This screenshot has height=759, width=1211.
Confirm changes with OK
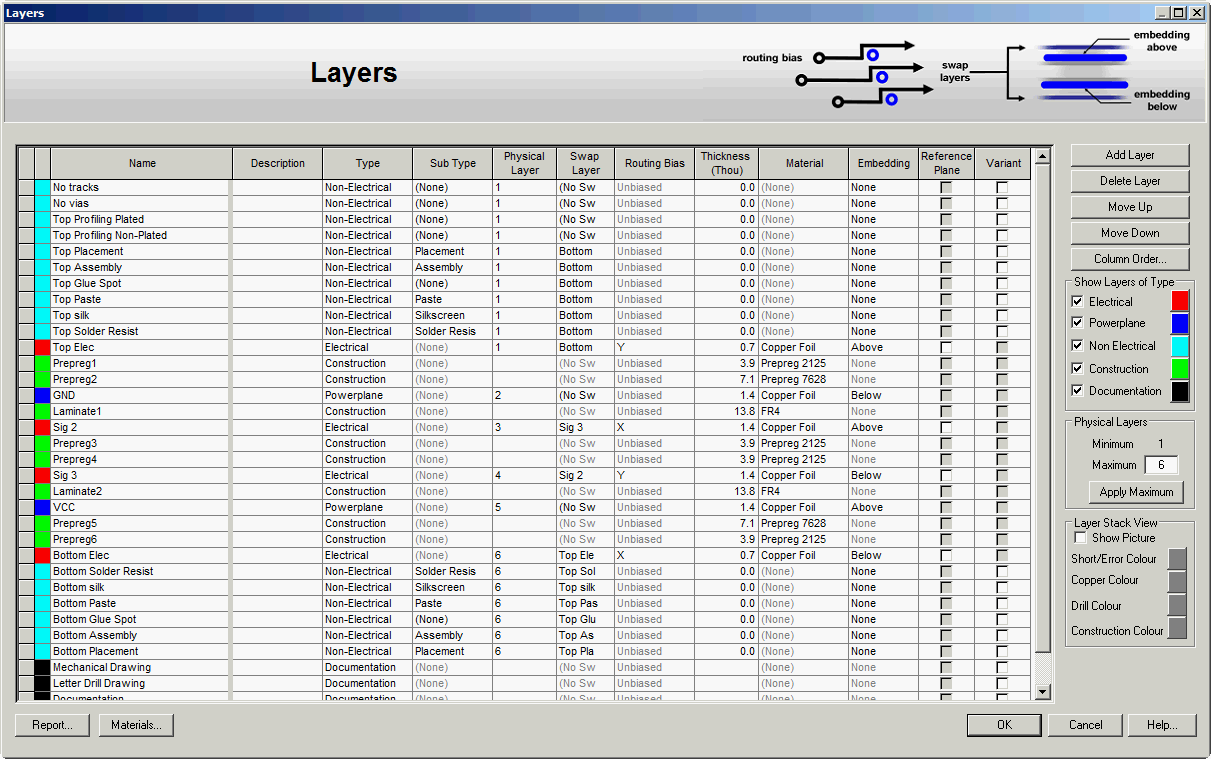point(1003,725)
